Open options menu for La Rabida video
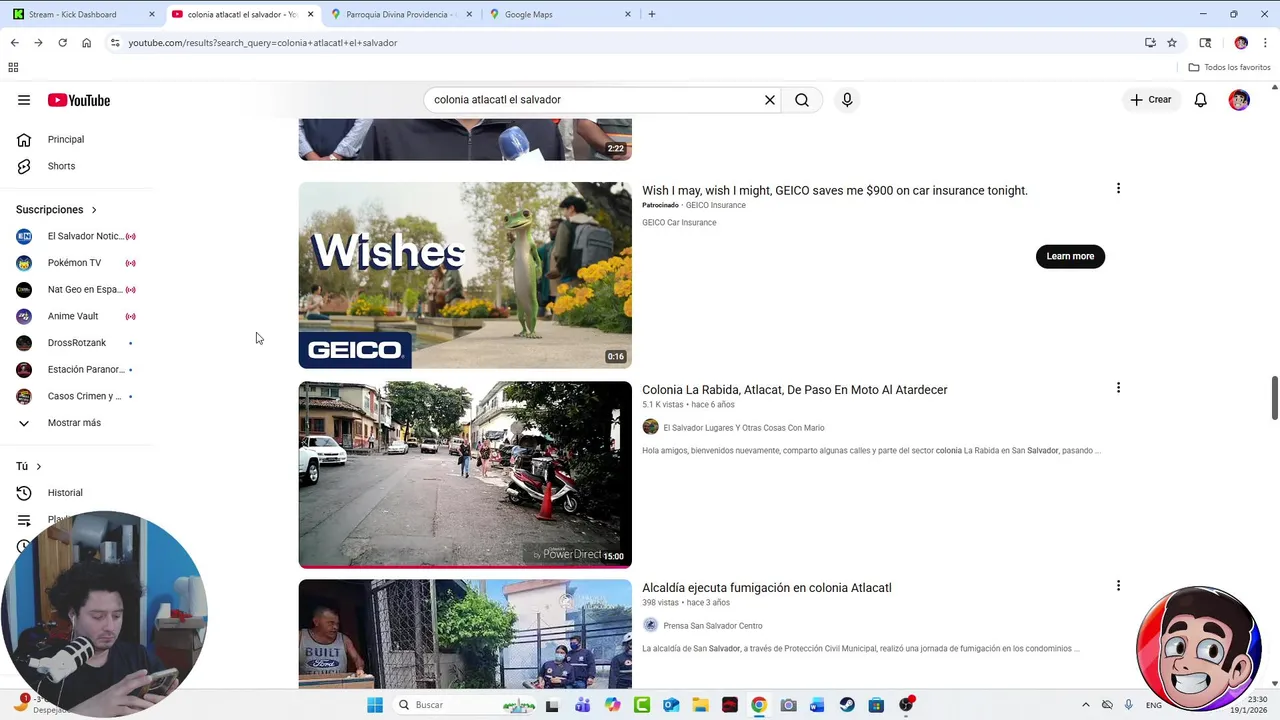The image size is (1280, 720). click(1118, 387)
